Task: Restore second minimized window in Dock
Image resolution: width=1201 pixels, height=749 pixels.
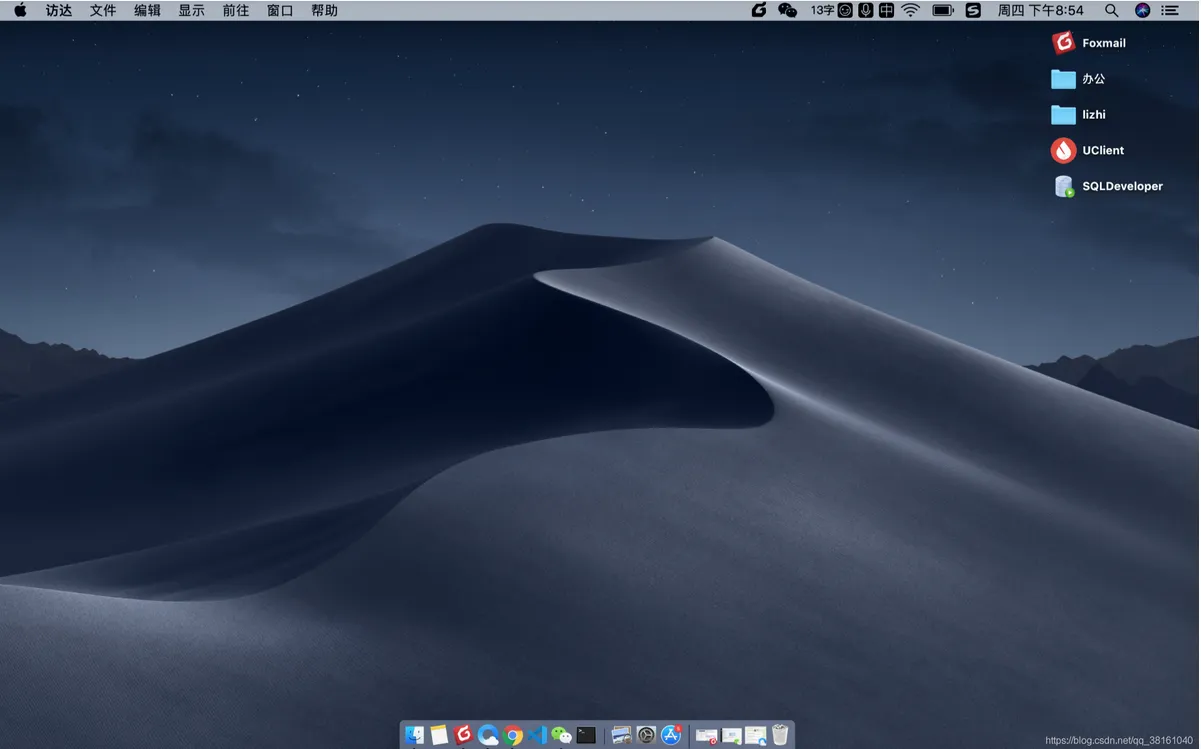Action: [x=732, y=736]
